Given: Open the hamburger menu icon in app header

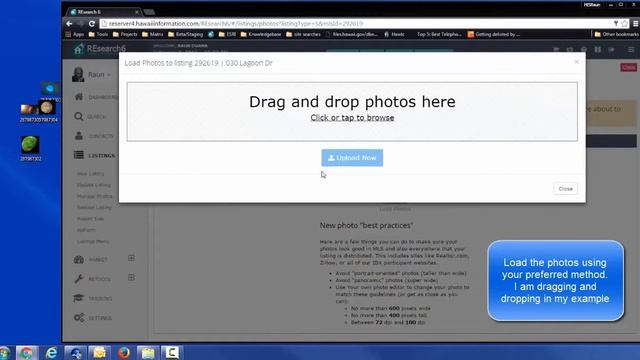Looking at the screenshot, I should 631,49.
